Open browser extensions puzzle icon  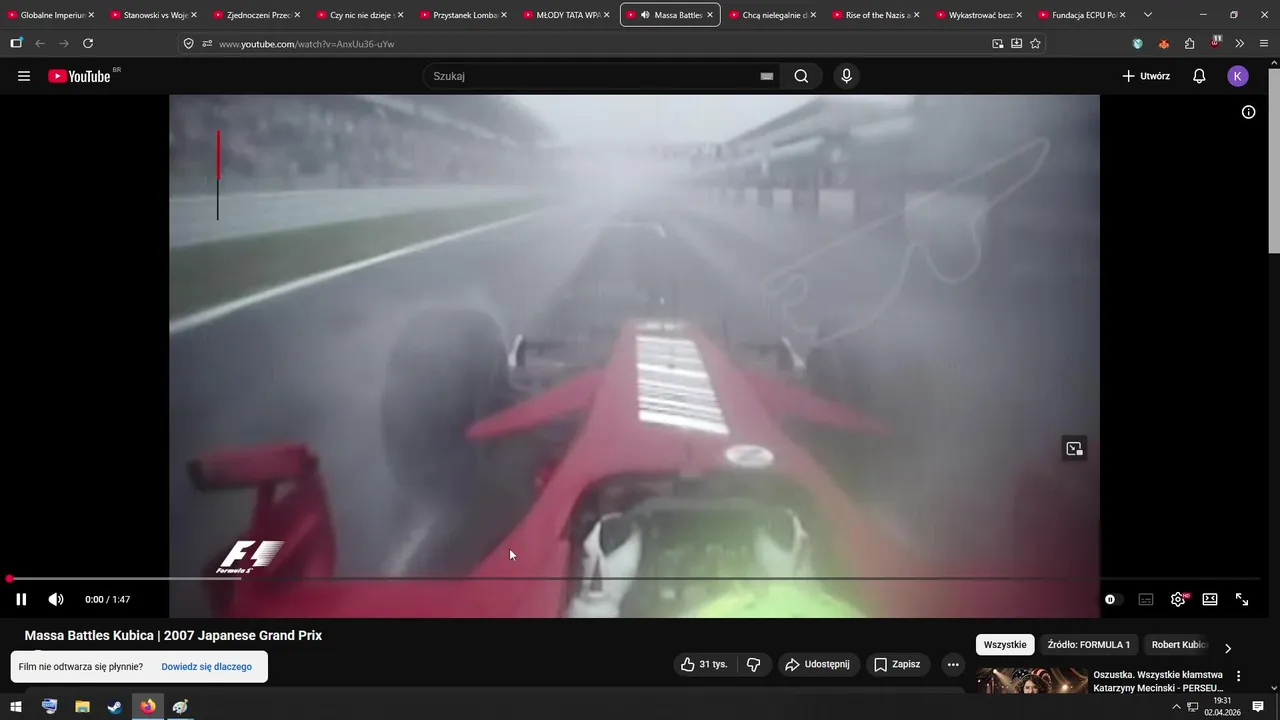coord(1189,43)
